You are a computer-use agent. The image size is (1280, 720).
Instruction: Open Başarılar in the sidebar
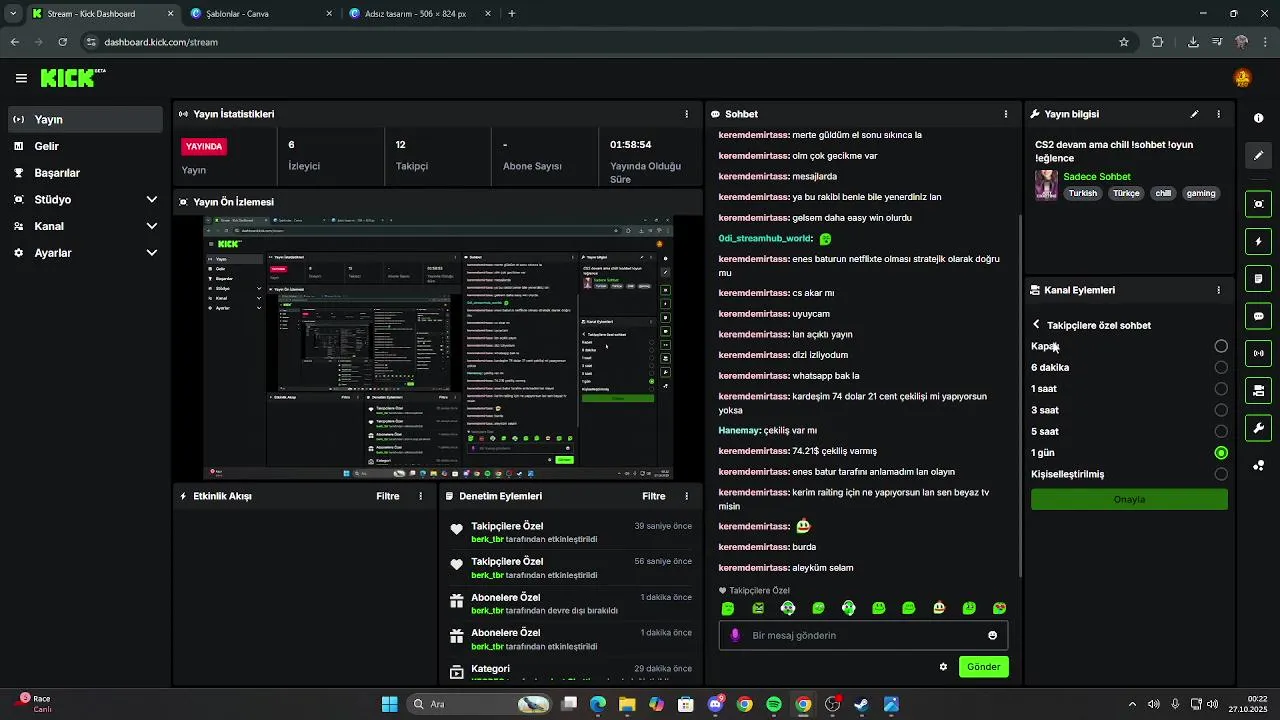click(85, 173)
